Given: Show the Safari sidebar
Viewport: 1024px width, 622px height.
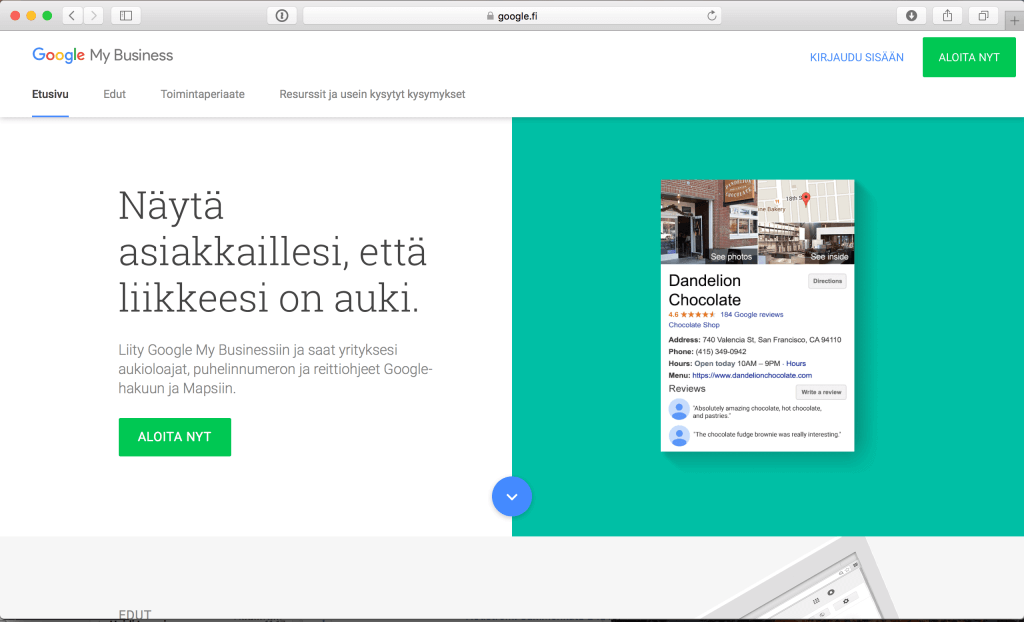Looking at the screenshot, I should (126, 15).
